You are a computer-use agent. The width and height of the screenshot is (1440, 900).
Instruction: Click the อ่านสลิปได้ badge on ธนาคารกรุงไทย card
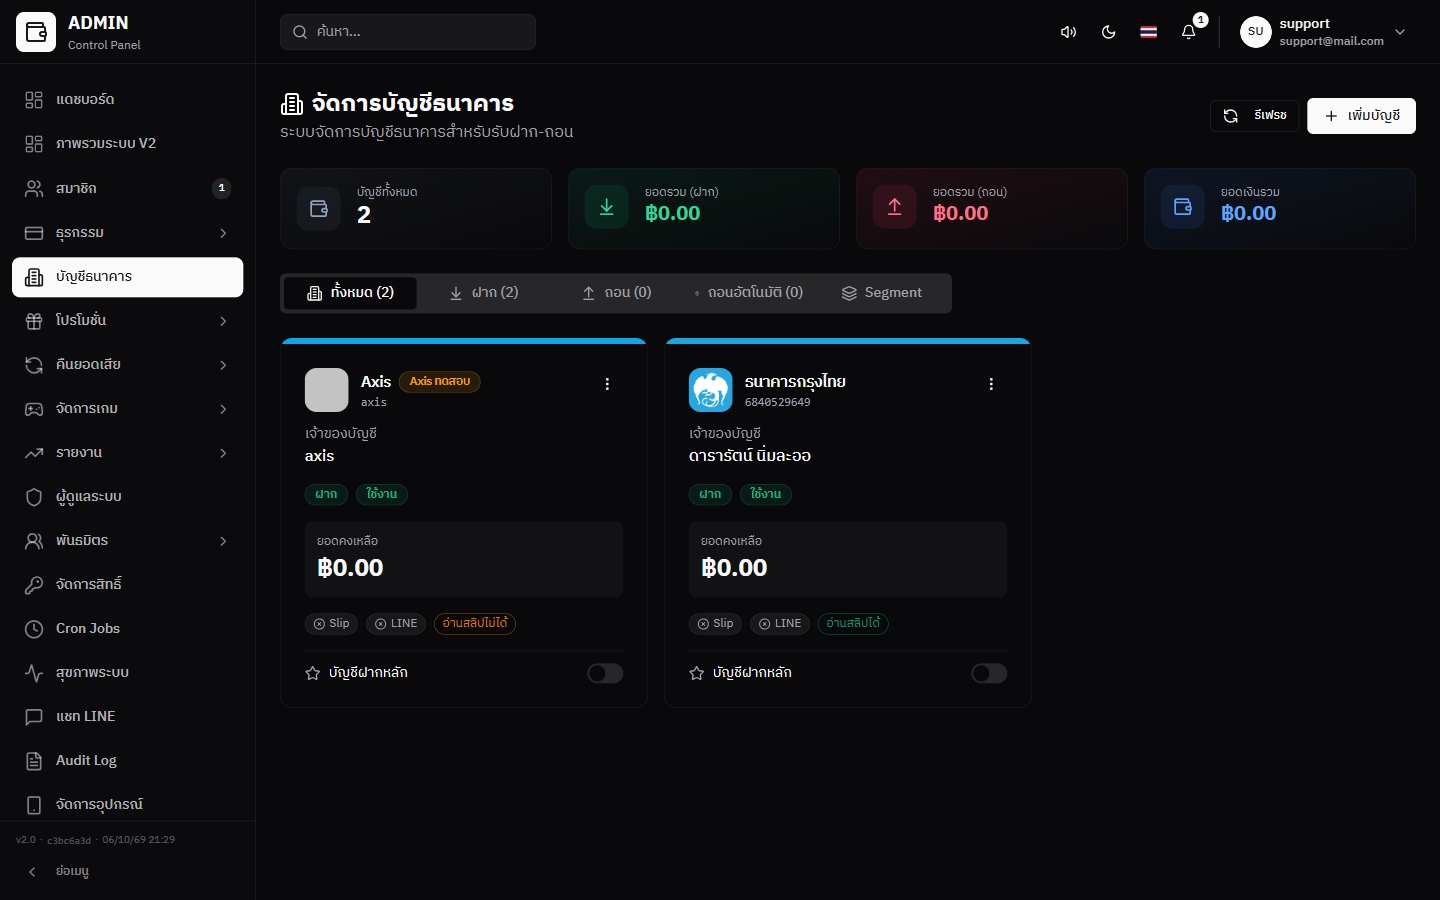click(x=853, y=623)
